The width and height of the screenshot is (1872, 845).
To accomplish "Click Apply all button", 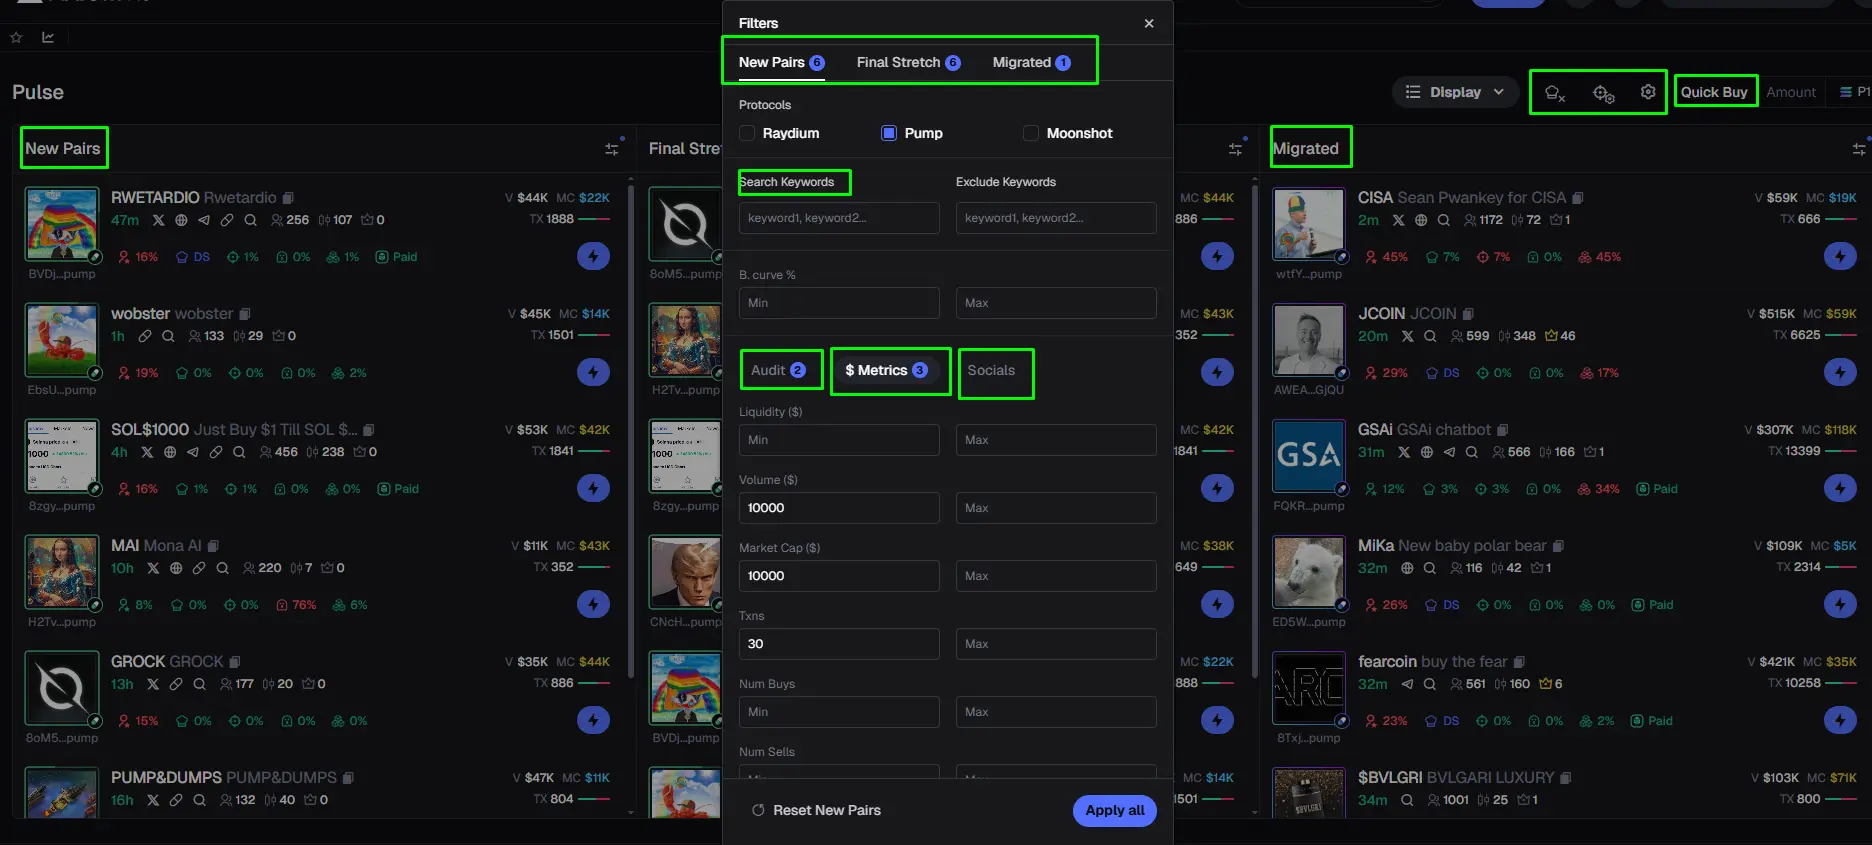I will tap(1115, 810).
